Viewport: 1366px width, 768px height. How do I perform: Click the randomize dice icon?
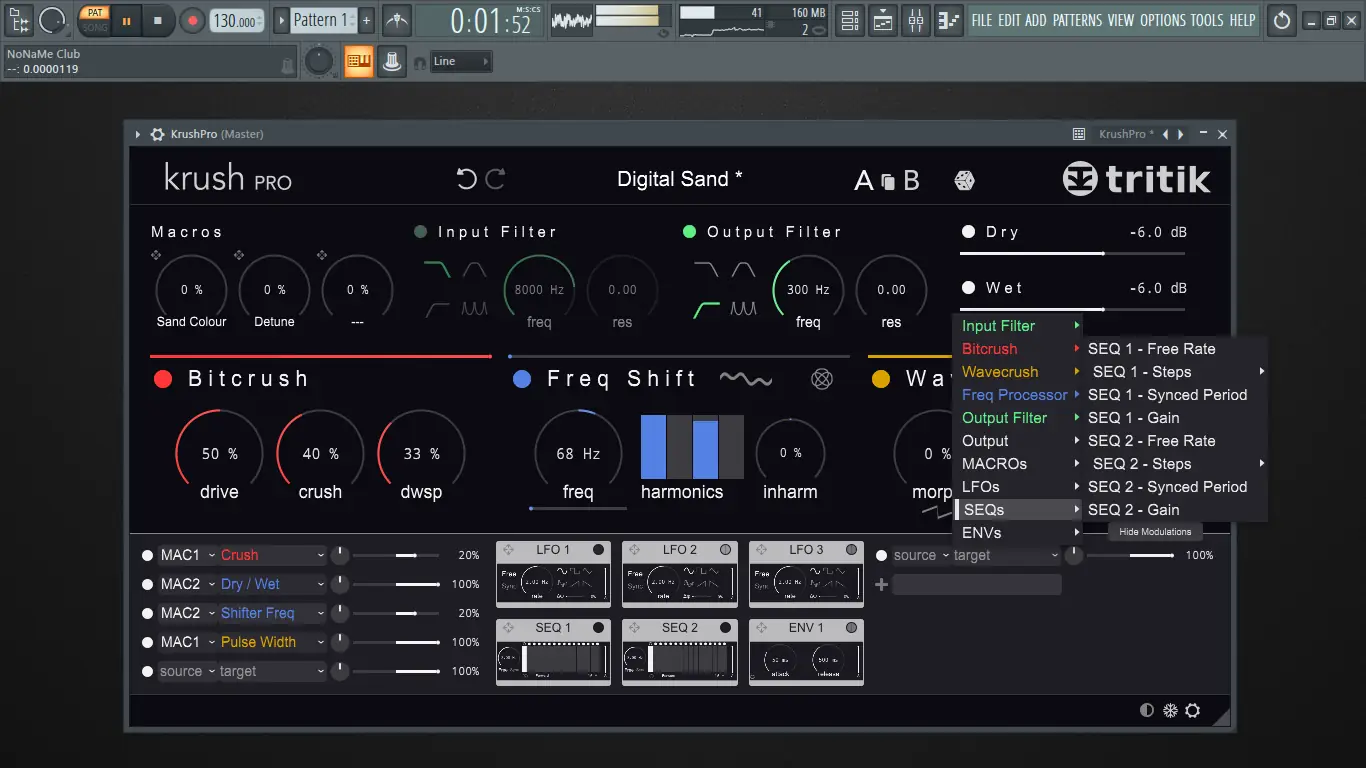[964, 180]
